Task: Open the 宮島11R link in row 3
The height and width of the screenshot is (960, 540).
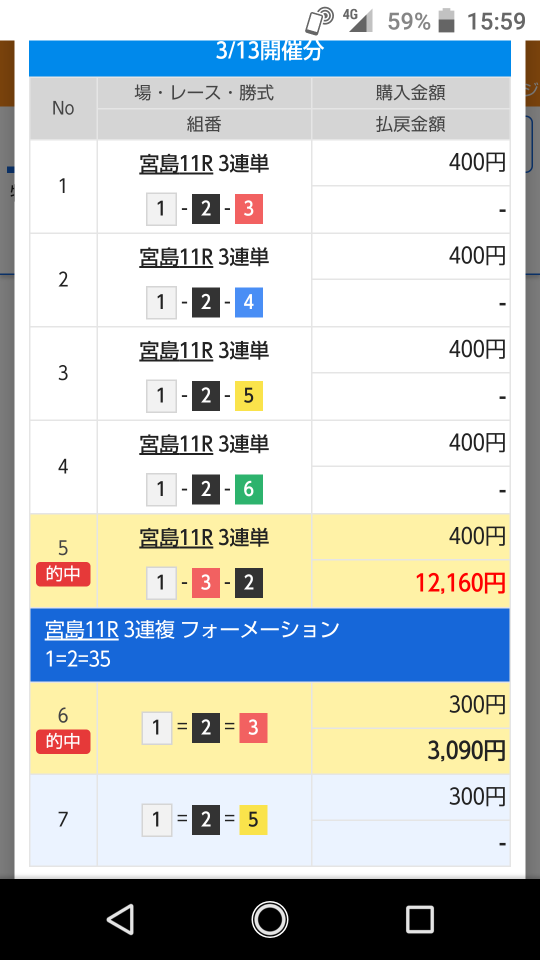Action: [176, 351]
